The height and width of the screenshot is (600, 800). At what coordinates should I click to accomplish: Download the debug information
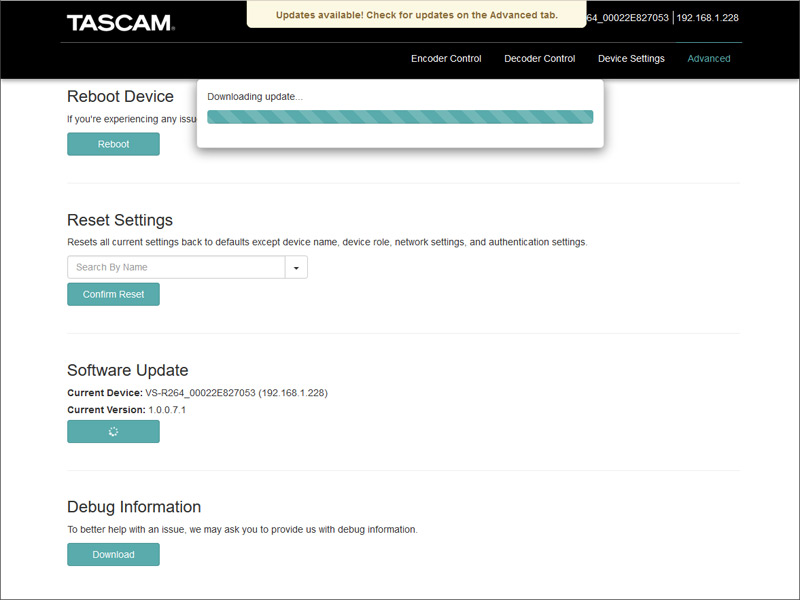[x=113, y=554]
